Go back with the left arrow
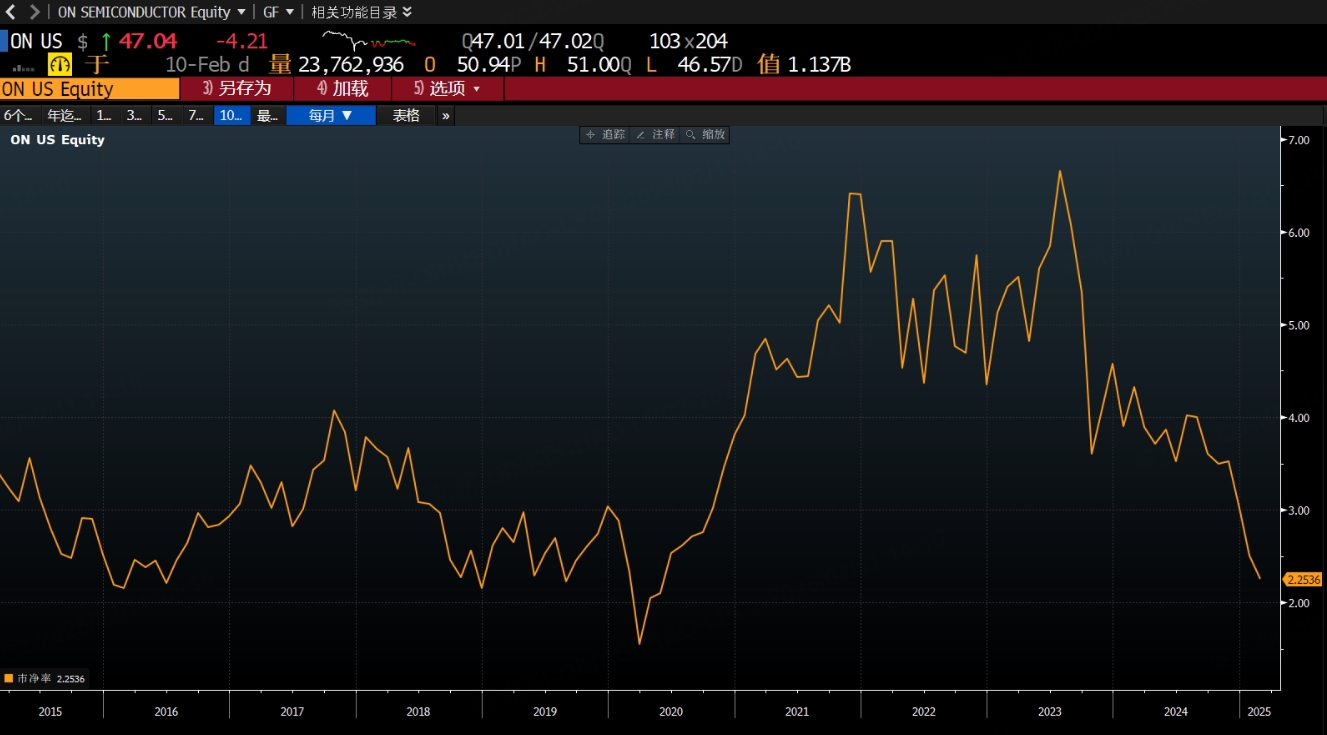 [11, 12]
